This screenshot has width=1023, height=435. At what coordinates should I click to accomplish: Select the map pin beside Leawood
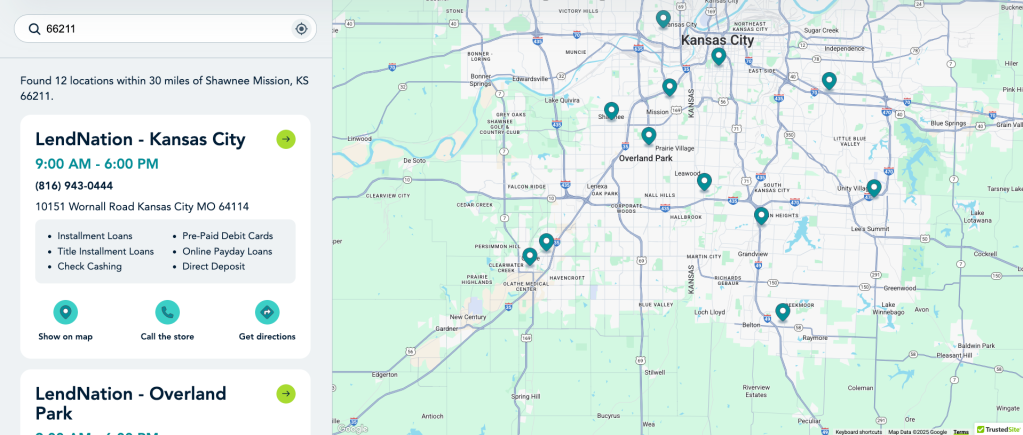coord(704,181)
